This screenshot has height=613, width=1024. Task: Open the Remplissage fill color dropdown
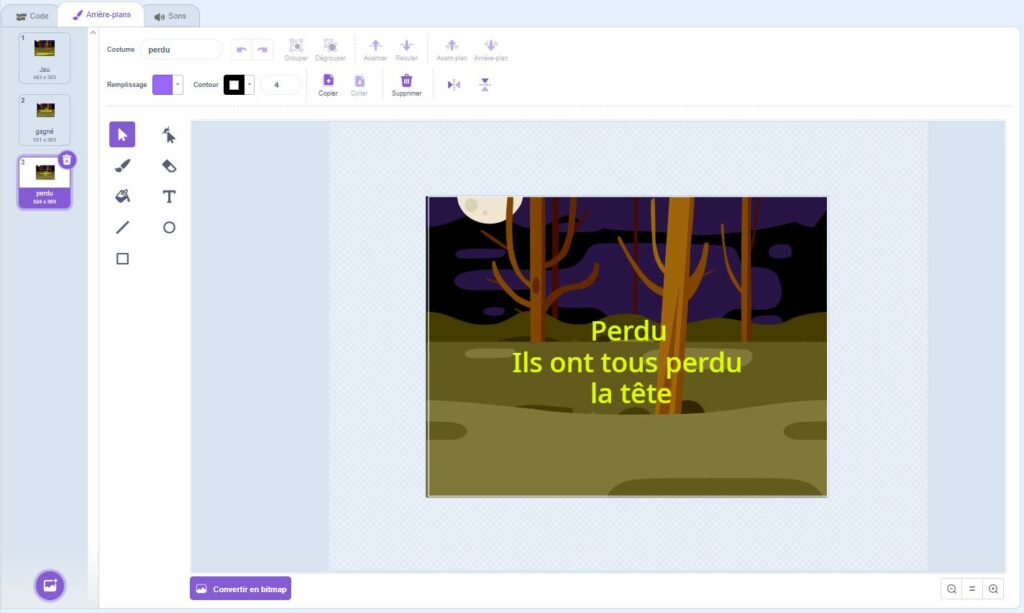tap(178, 85)
